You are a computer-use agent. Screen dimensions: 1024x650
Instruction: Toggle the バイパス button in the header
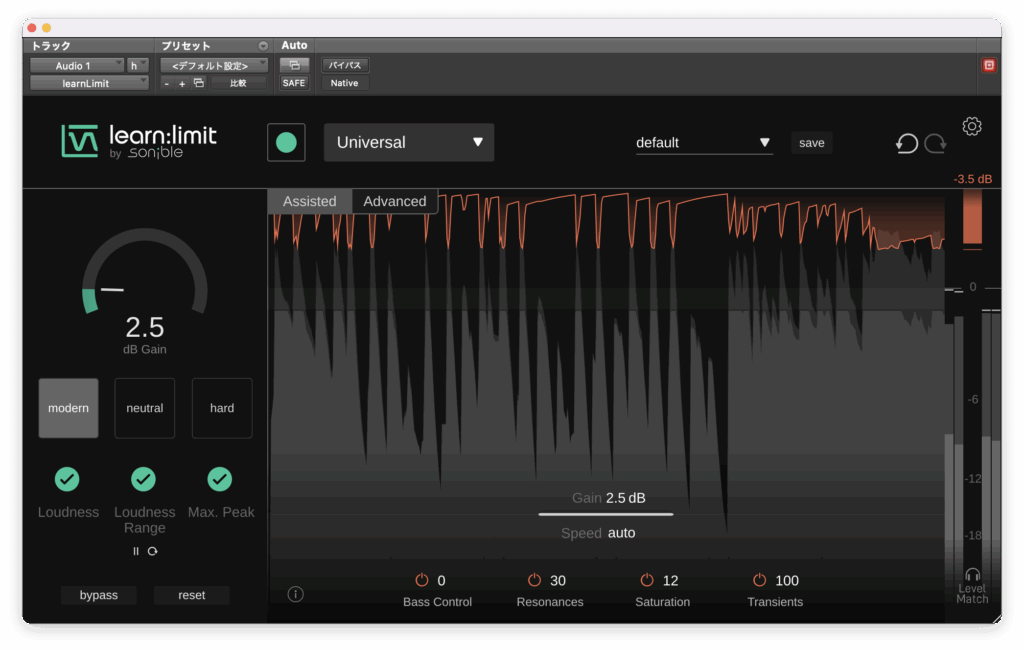click(345, 65)
